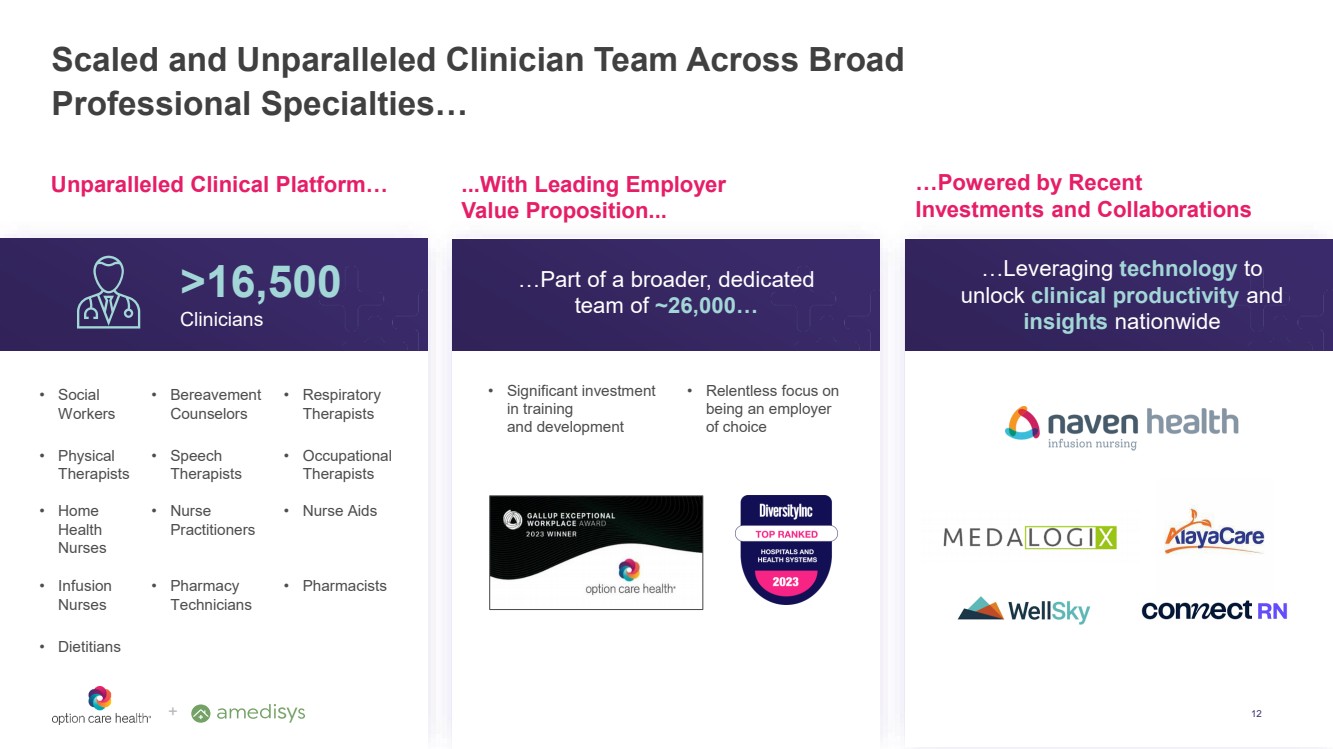Click the AlayaCare logo

(1214, 535)
